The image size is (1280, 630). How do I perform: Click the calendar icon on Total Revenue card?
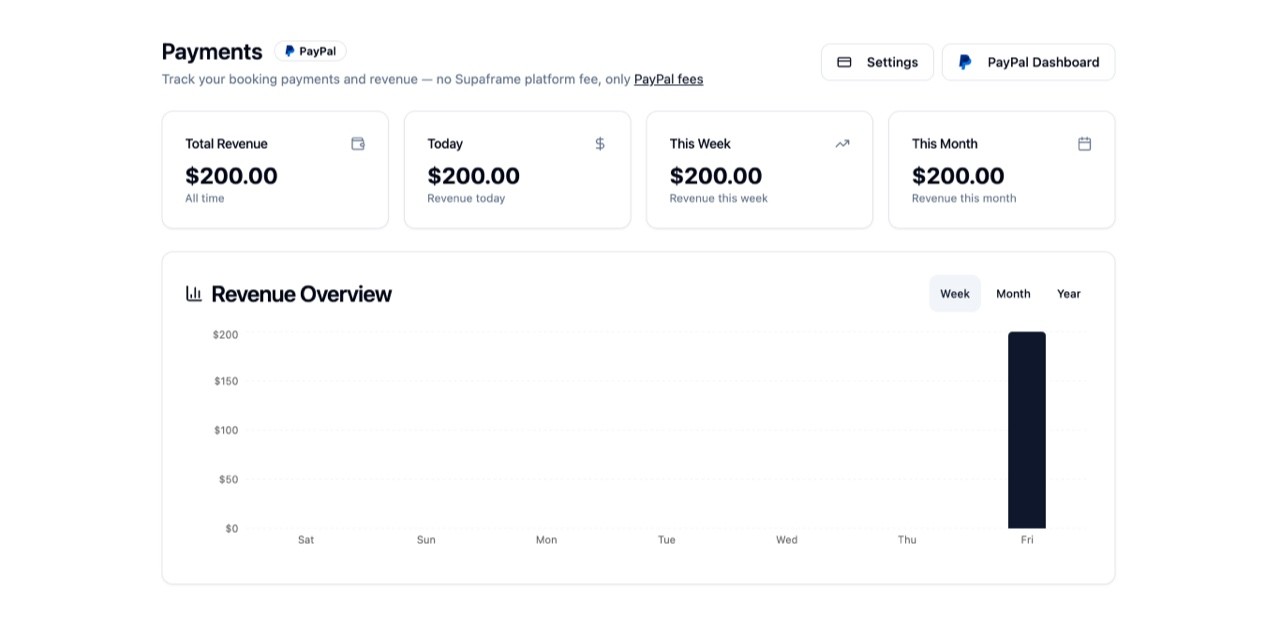357,143
